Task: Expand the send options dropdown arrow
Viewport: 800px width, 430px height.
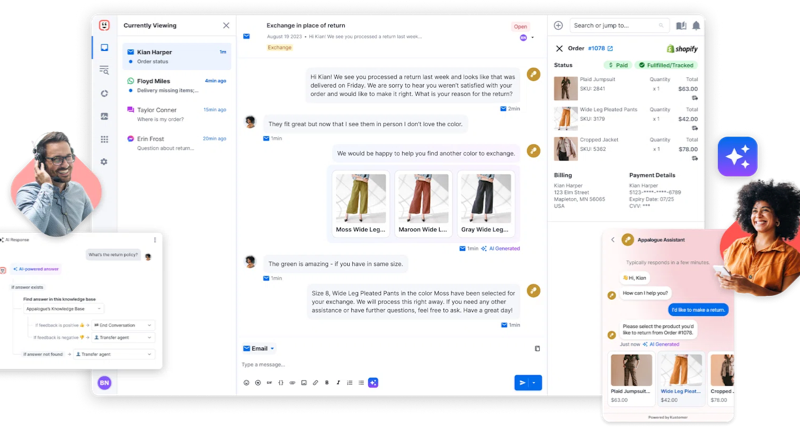Action: (x=535, y=383)
